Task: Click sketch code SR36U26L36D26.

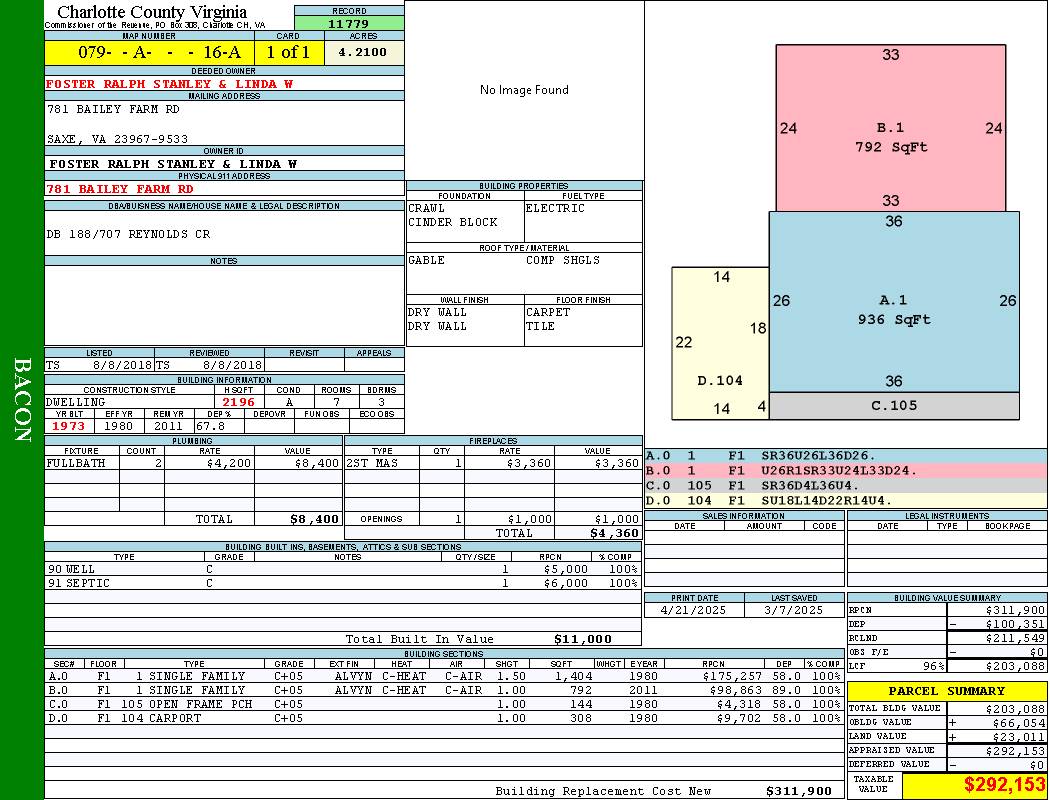Action: 818,456
